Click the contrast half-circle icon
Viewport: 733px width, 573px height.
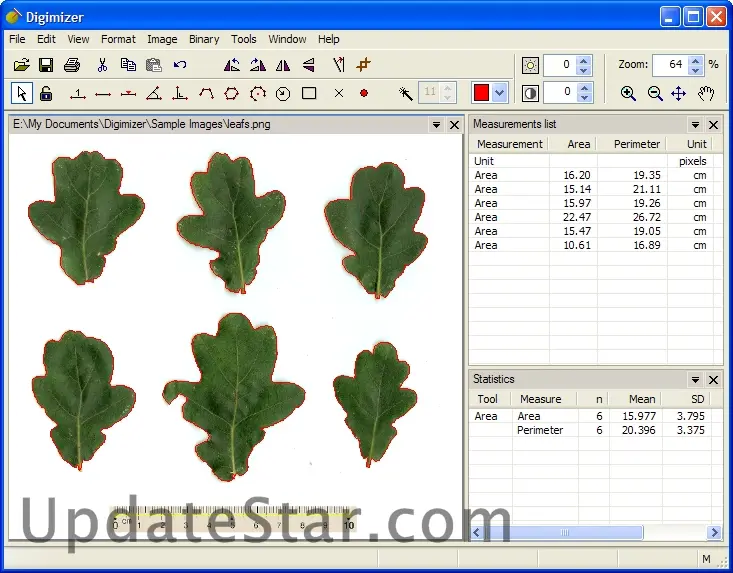(x=530, y=93)
